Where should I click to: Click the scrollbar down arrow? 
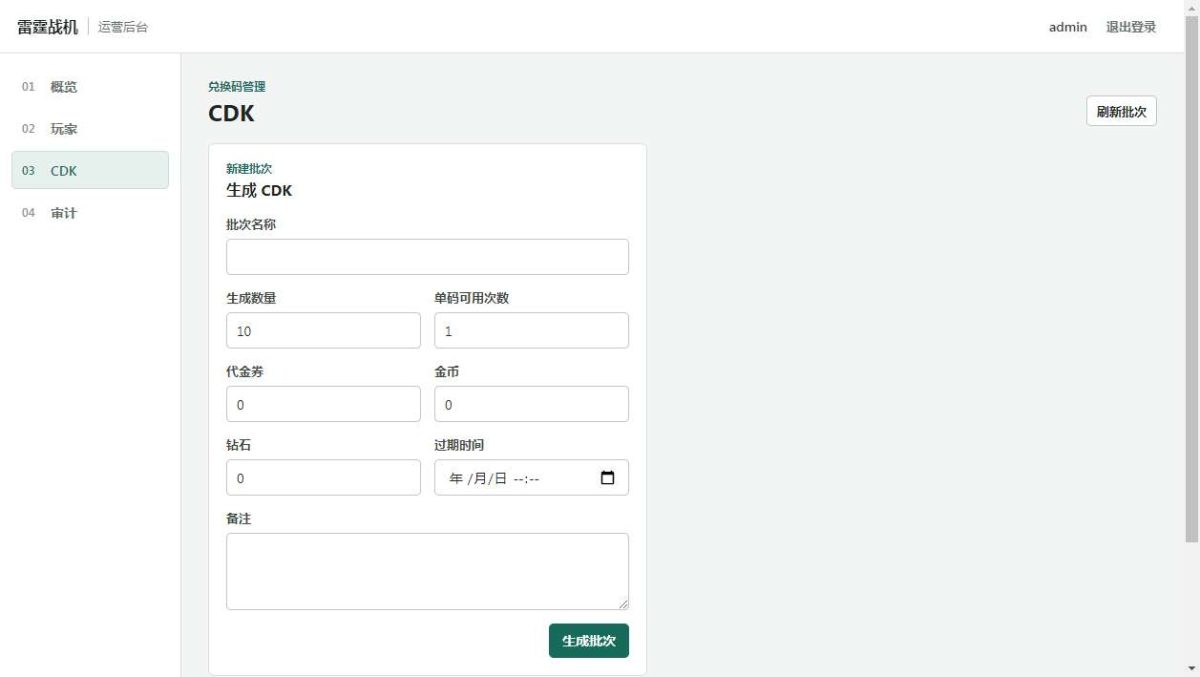tap(1191, 668)
